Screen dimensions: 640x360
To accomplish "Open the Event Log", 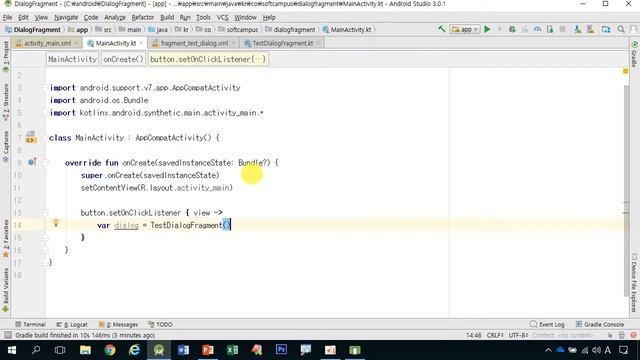I will tap(547, 324).
